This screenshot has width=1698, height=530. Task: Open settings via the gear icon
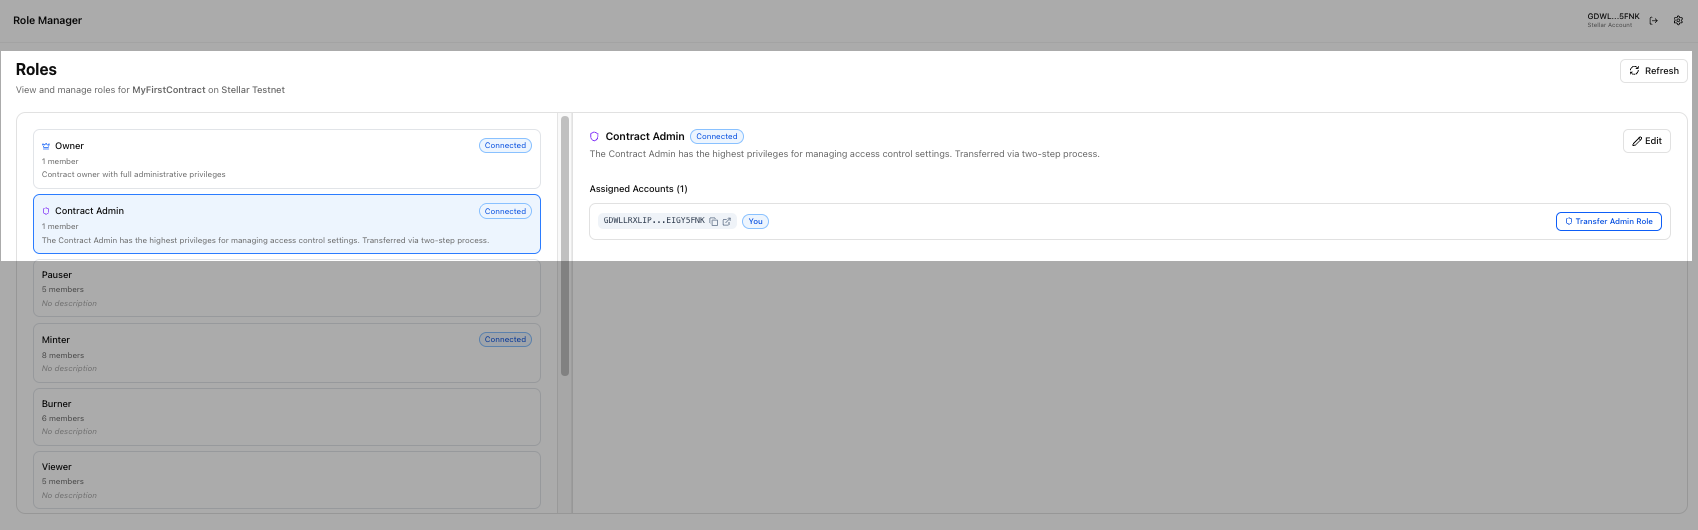pos(1678,20)
